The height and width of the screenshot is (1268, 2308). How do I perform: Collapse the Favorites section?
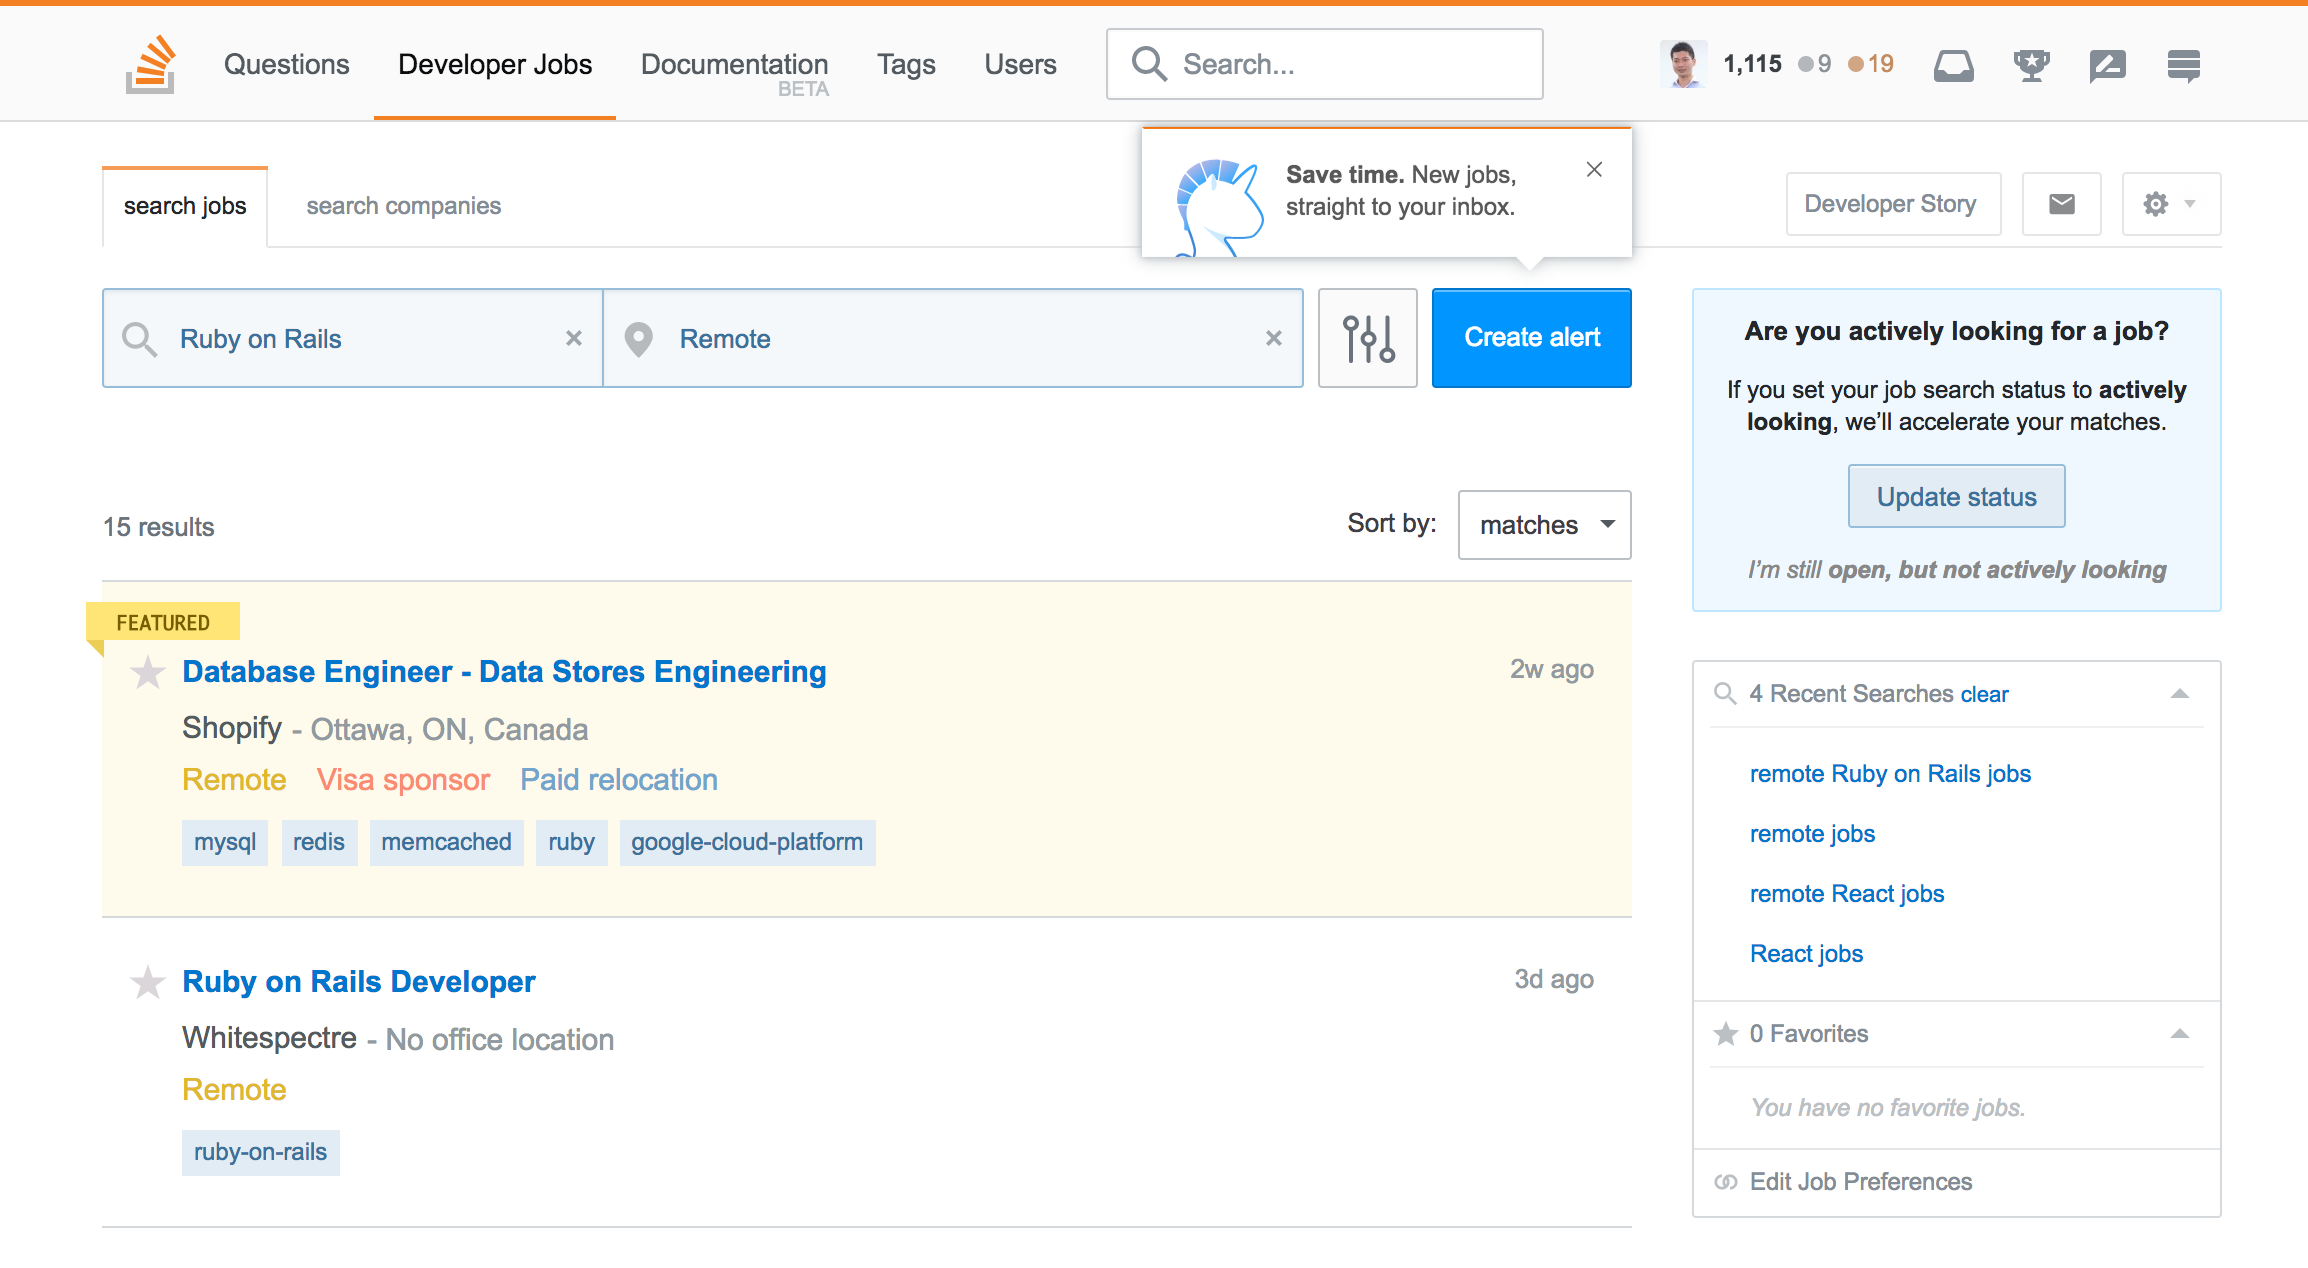point(2180,1034)
